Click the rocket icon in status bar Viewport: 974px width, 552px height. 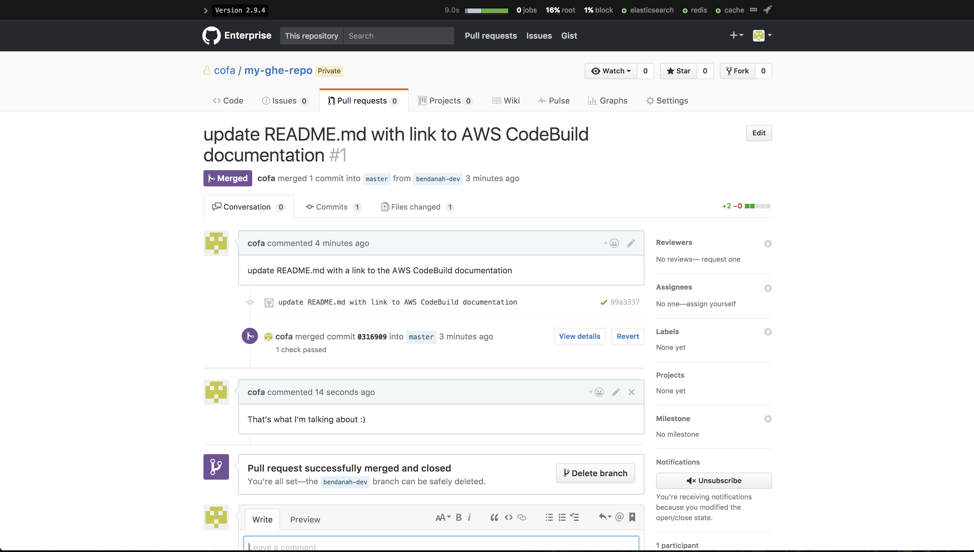click(767, 10)
